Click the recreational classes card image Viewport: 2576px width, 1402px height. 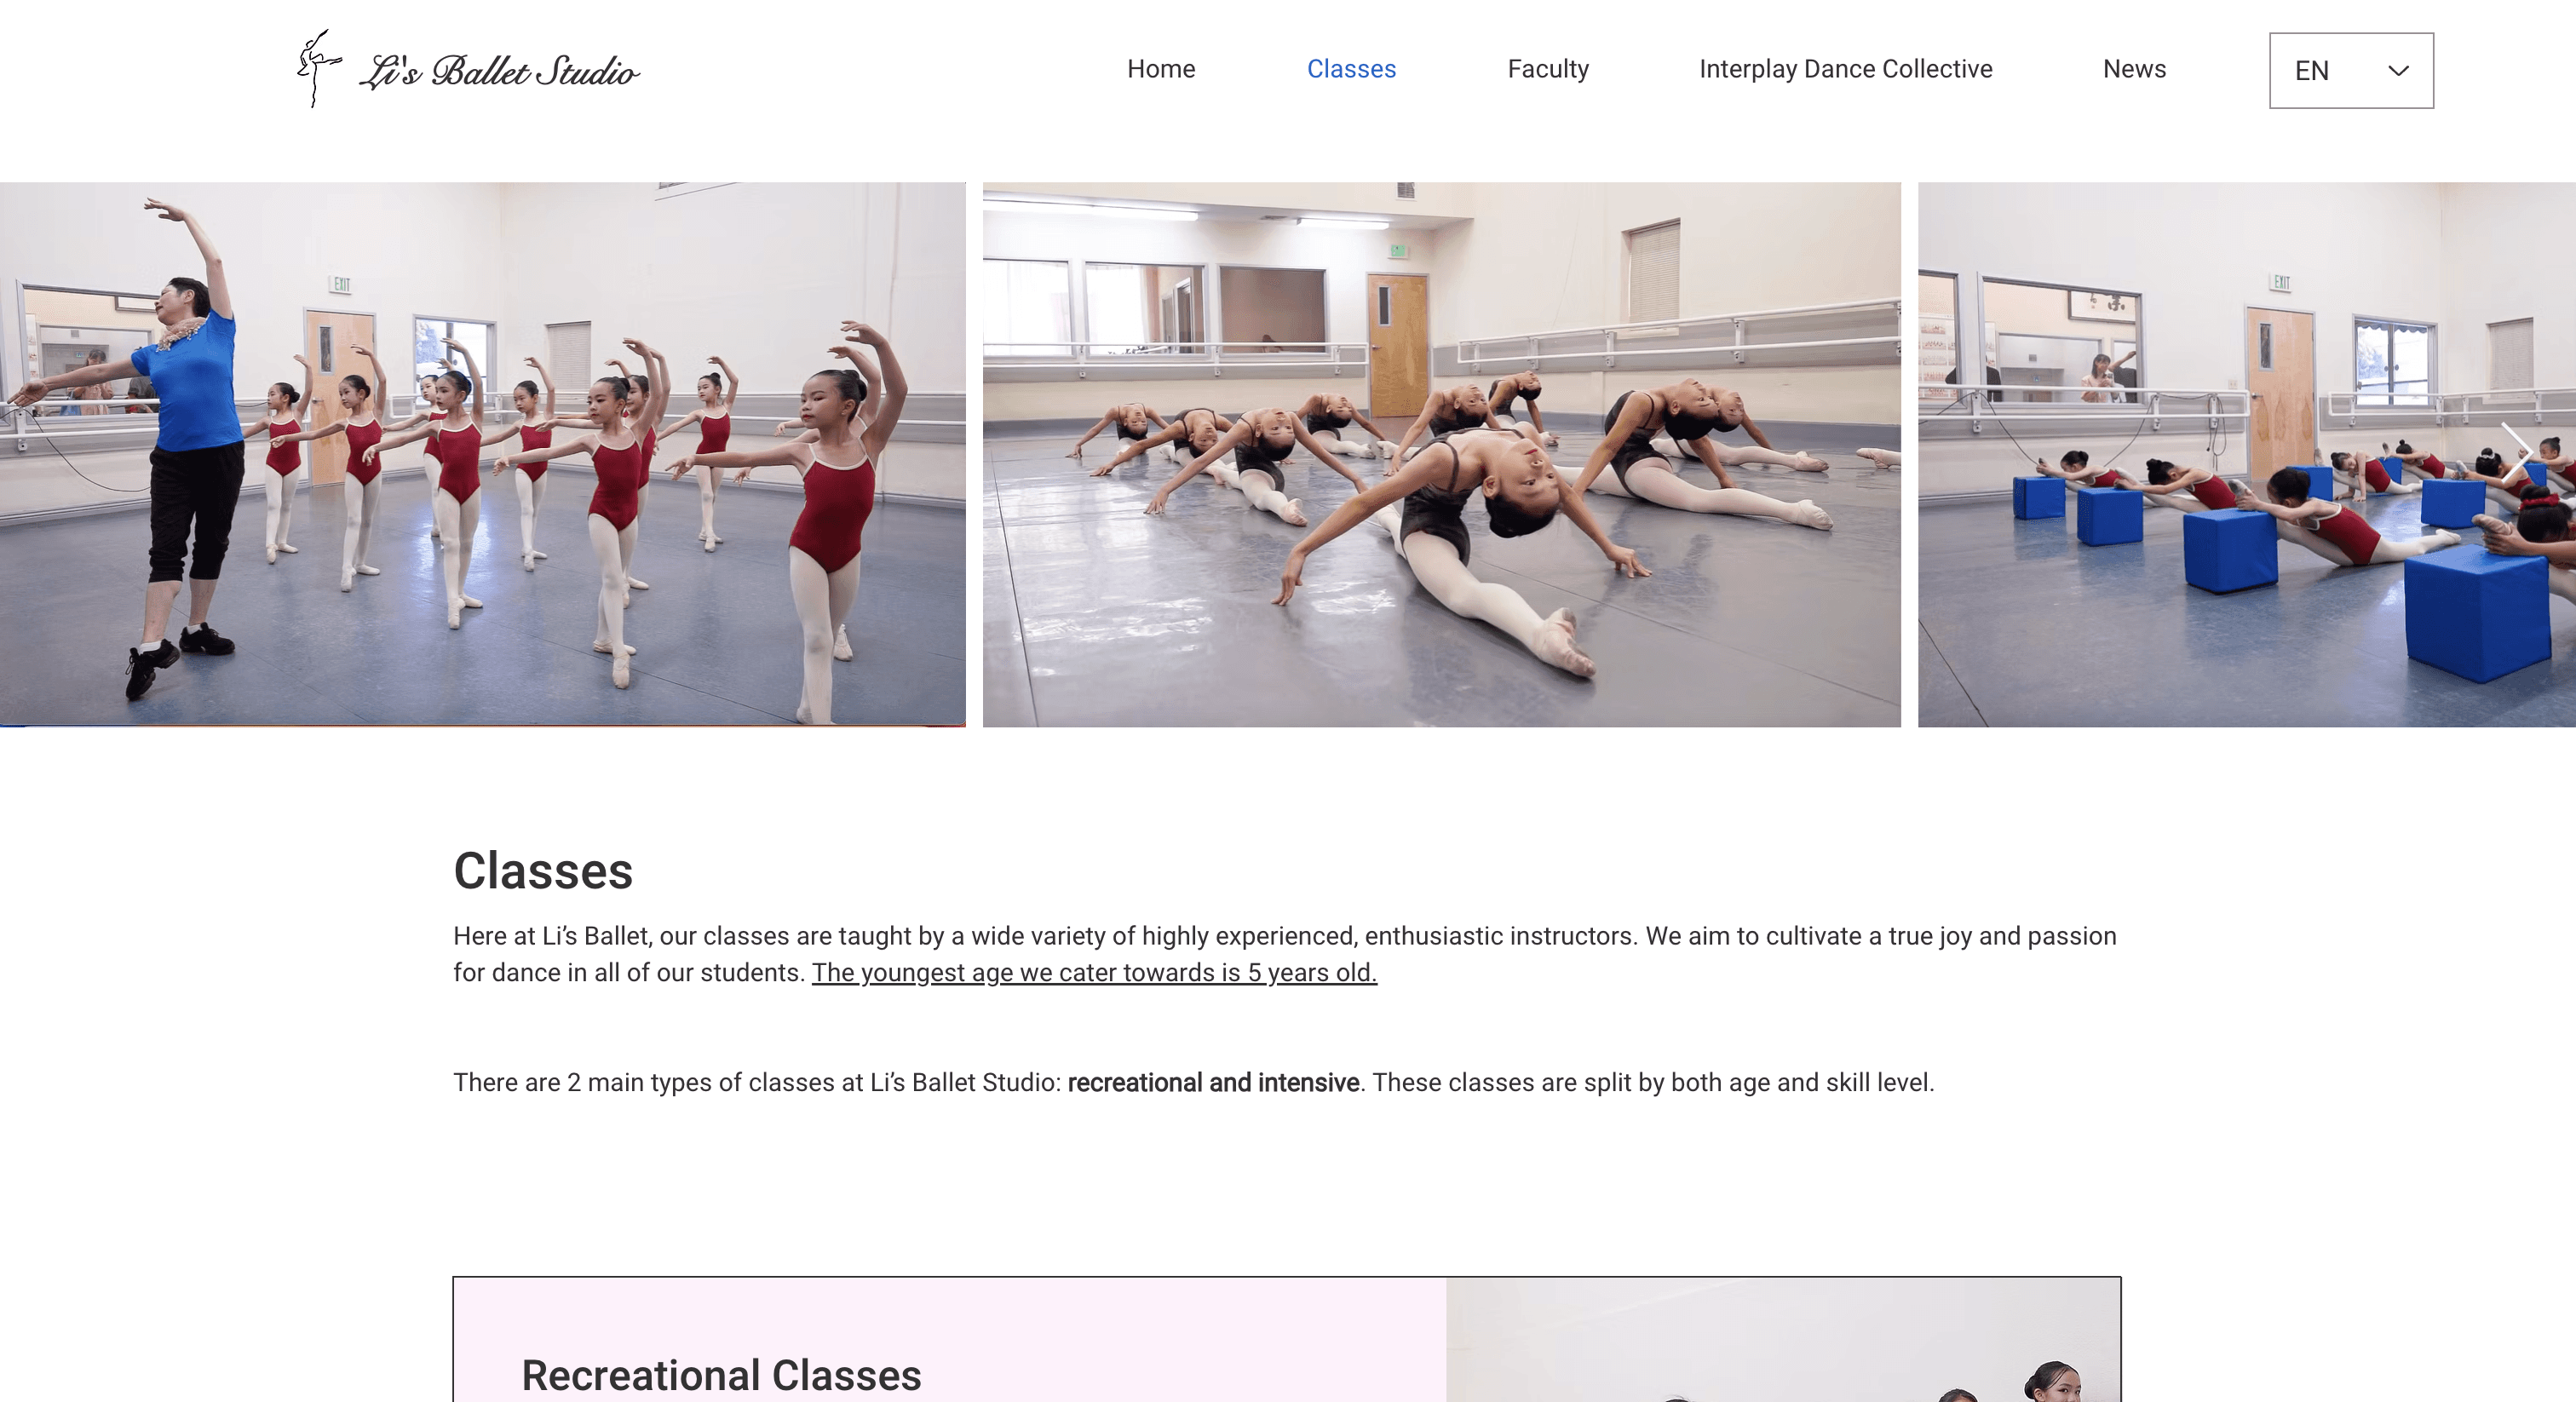[1783, 1340]
